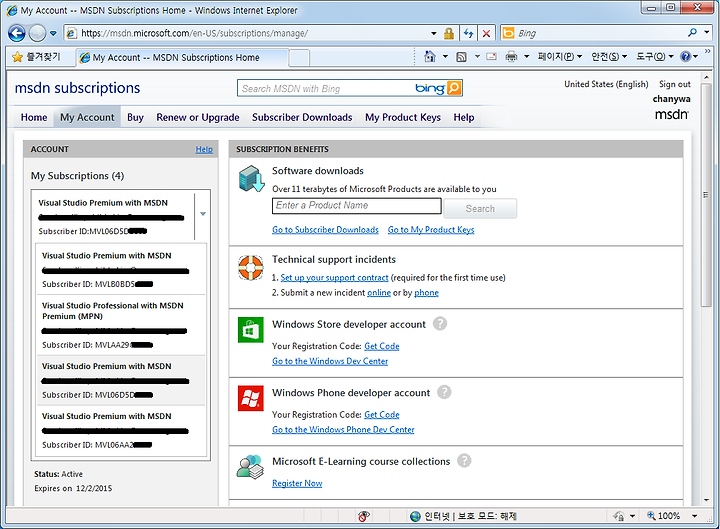Open recent pages dropdown next to Forward
720x529 pixels.
click(x=53, y=33)
